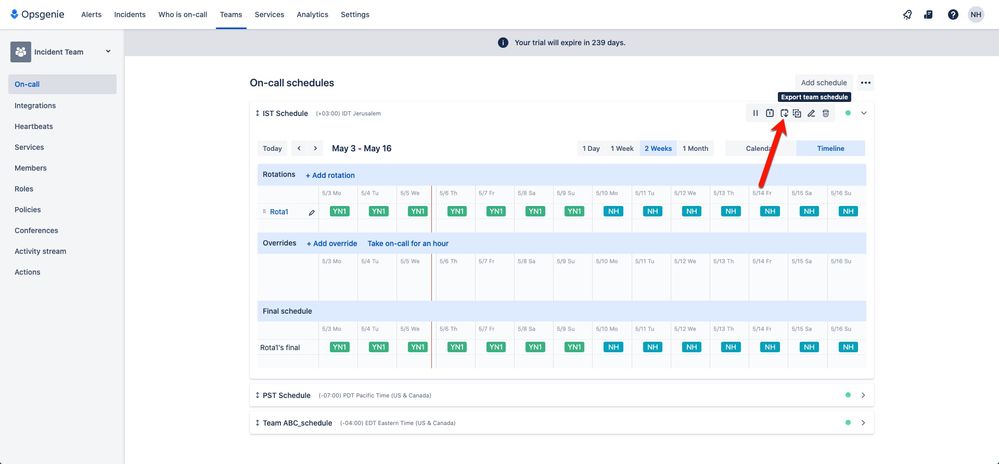Click the IST Schedule title text
Image resolution: width=999 pixels, height=464 pixels.
[x=285, y=113]
